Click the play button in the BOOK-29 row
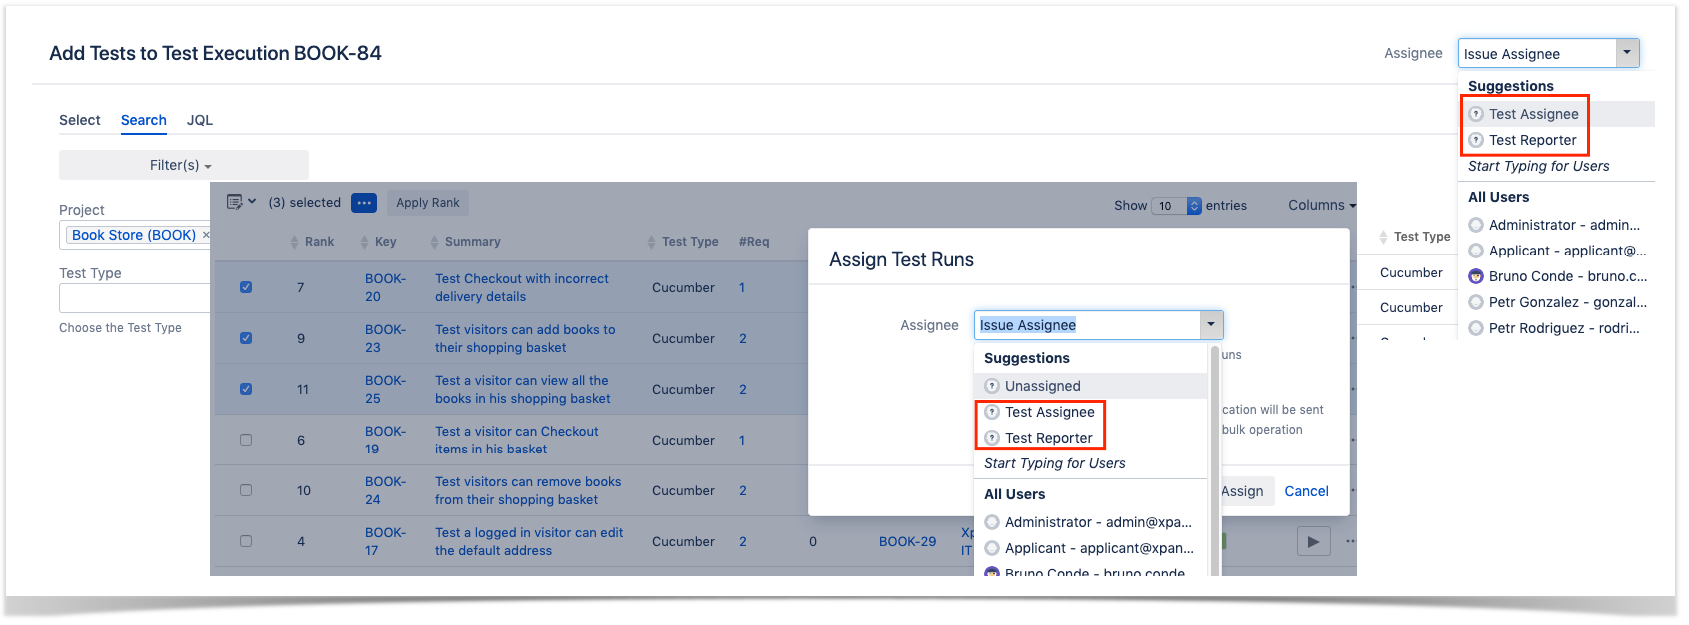This screenshot has width=1689, height=625. (1314, 541)
